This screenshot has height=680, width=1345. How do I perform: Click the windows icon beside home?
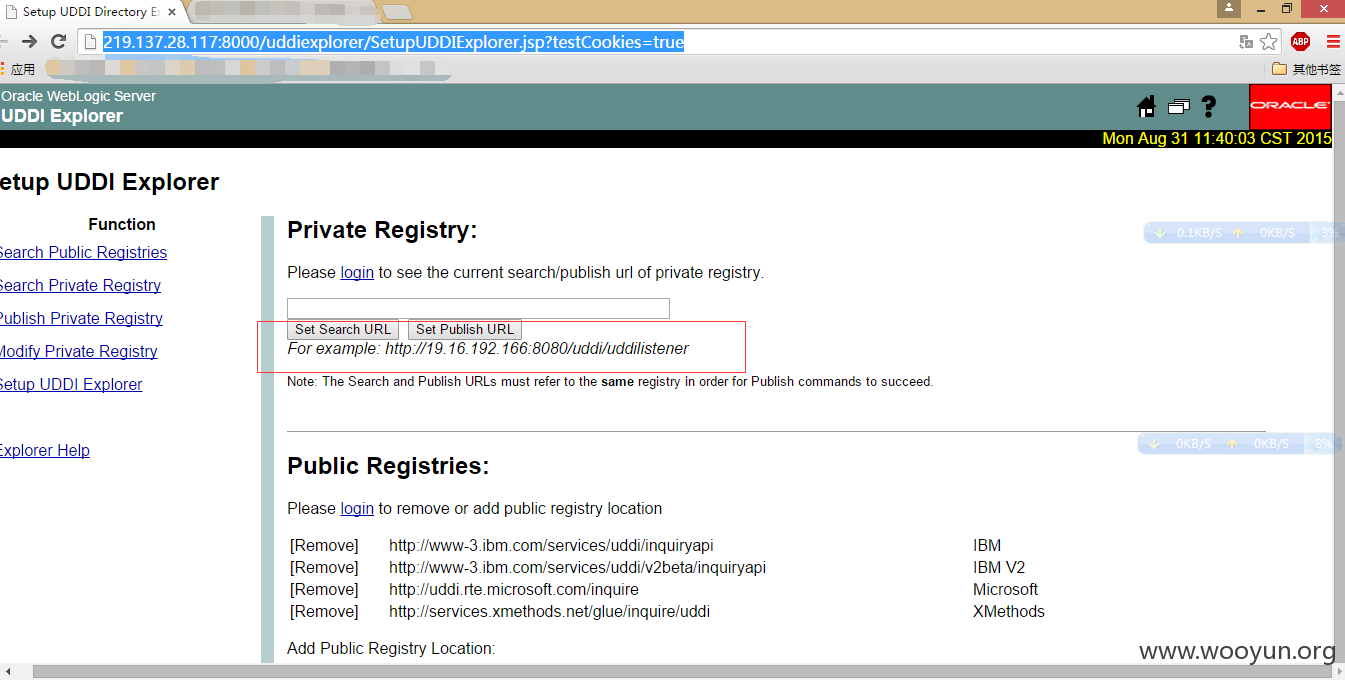pyautogui.click(x=1178, y=107)
